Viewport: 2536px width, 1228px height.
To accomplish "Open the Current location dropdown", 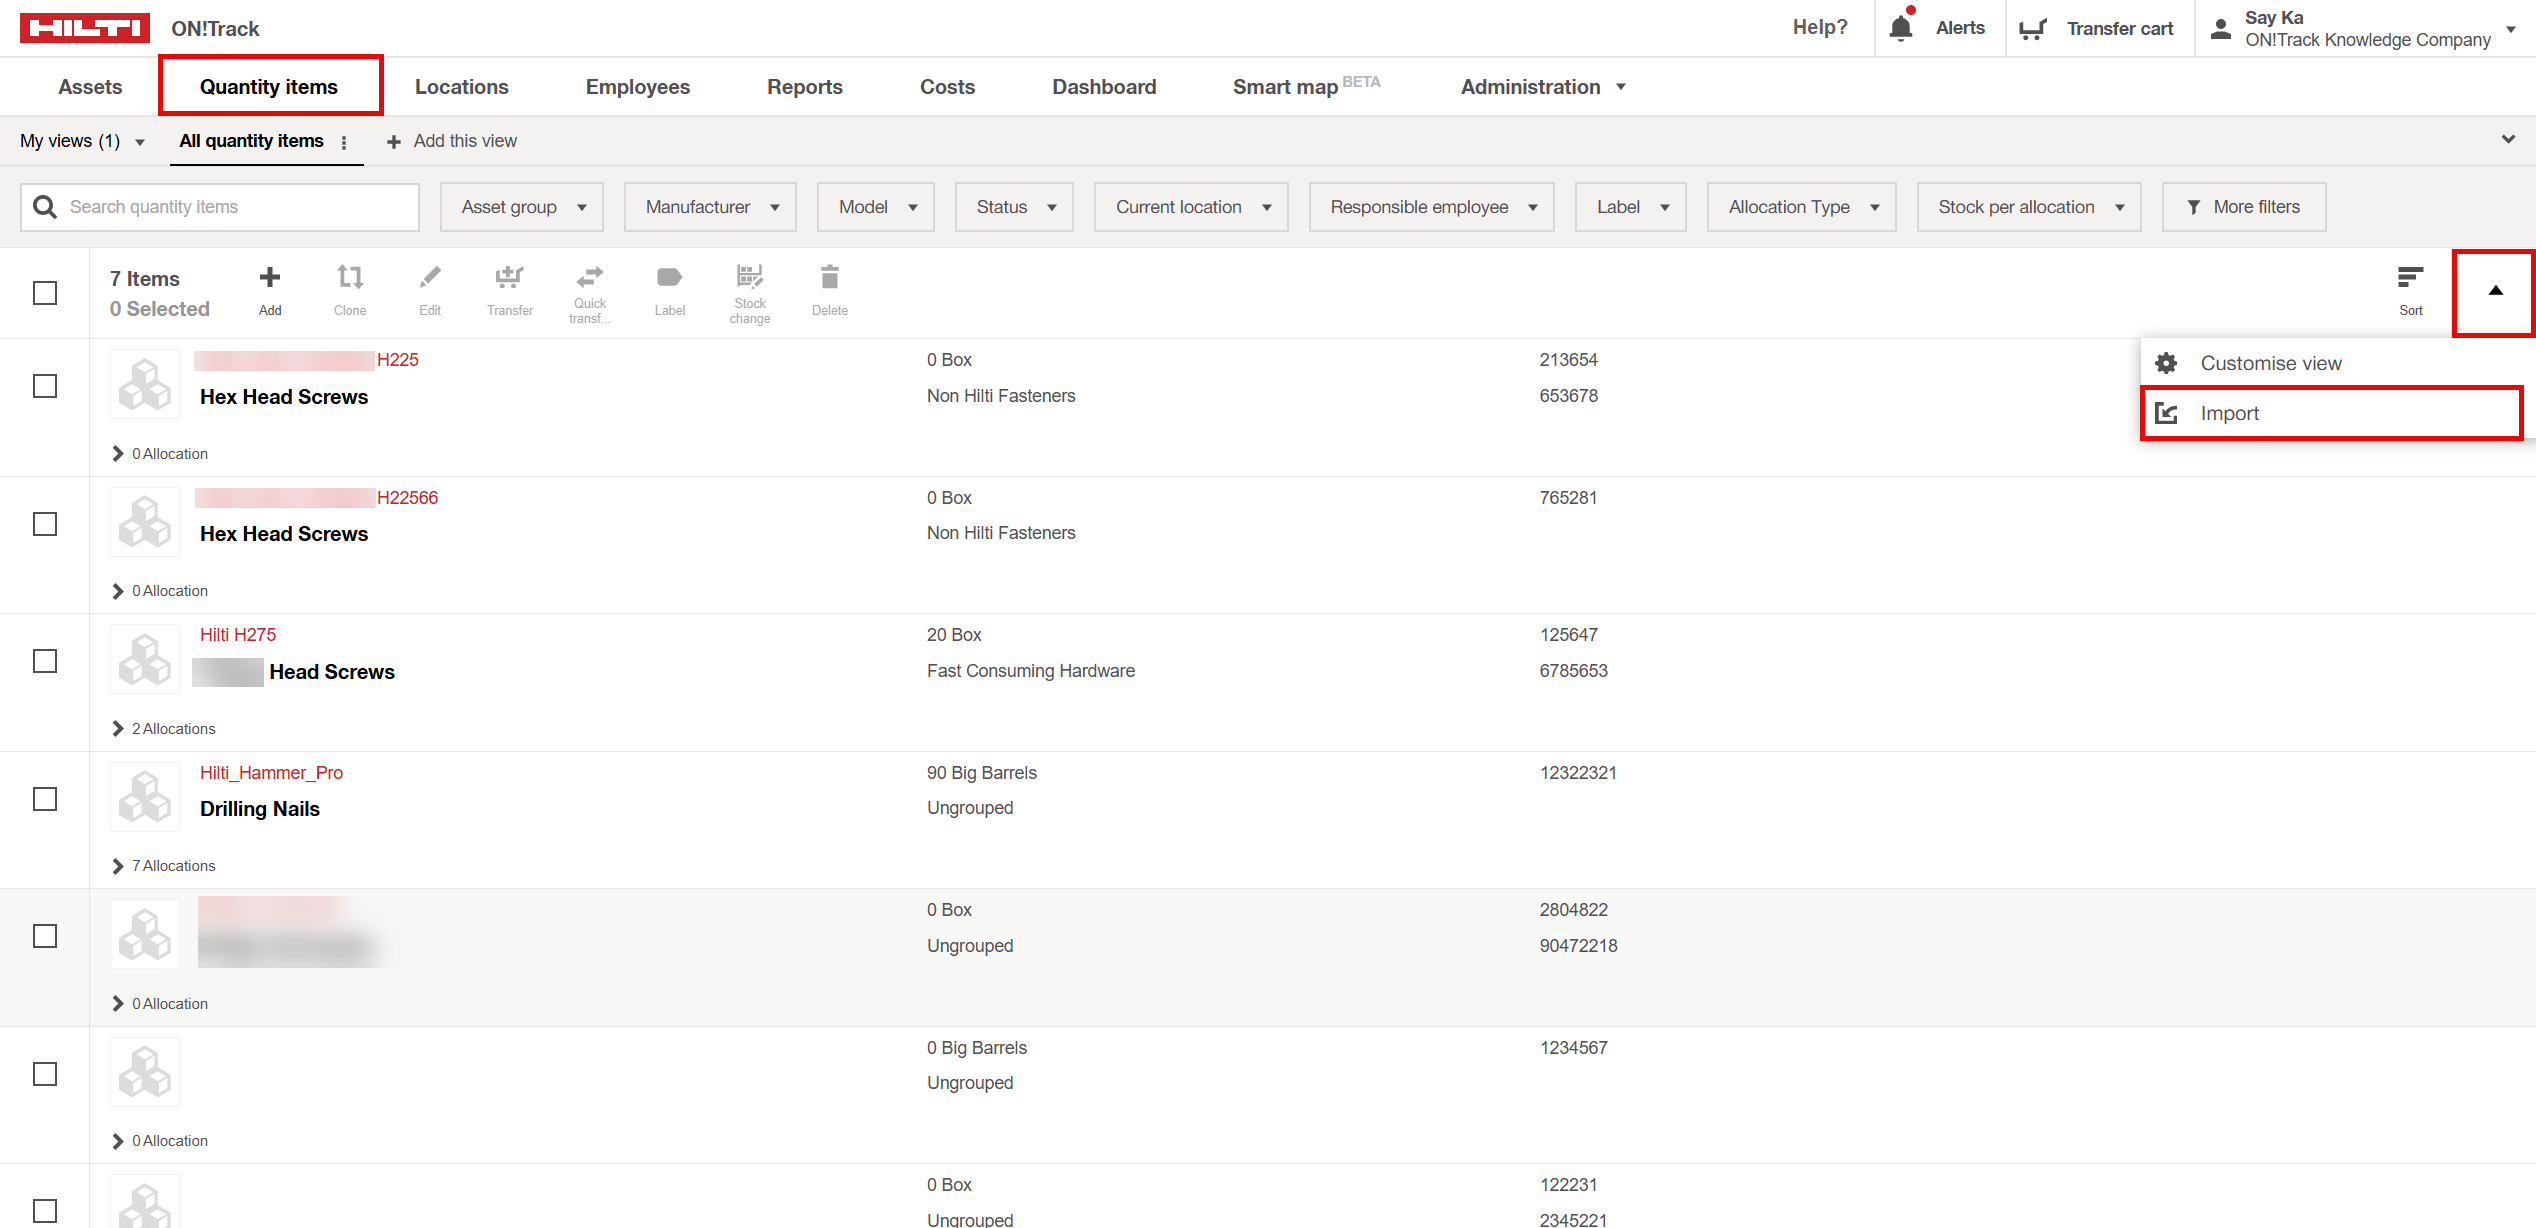I will (x=1191, y=207).
